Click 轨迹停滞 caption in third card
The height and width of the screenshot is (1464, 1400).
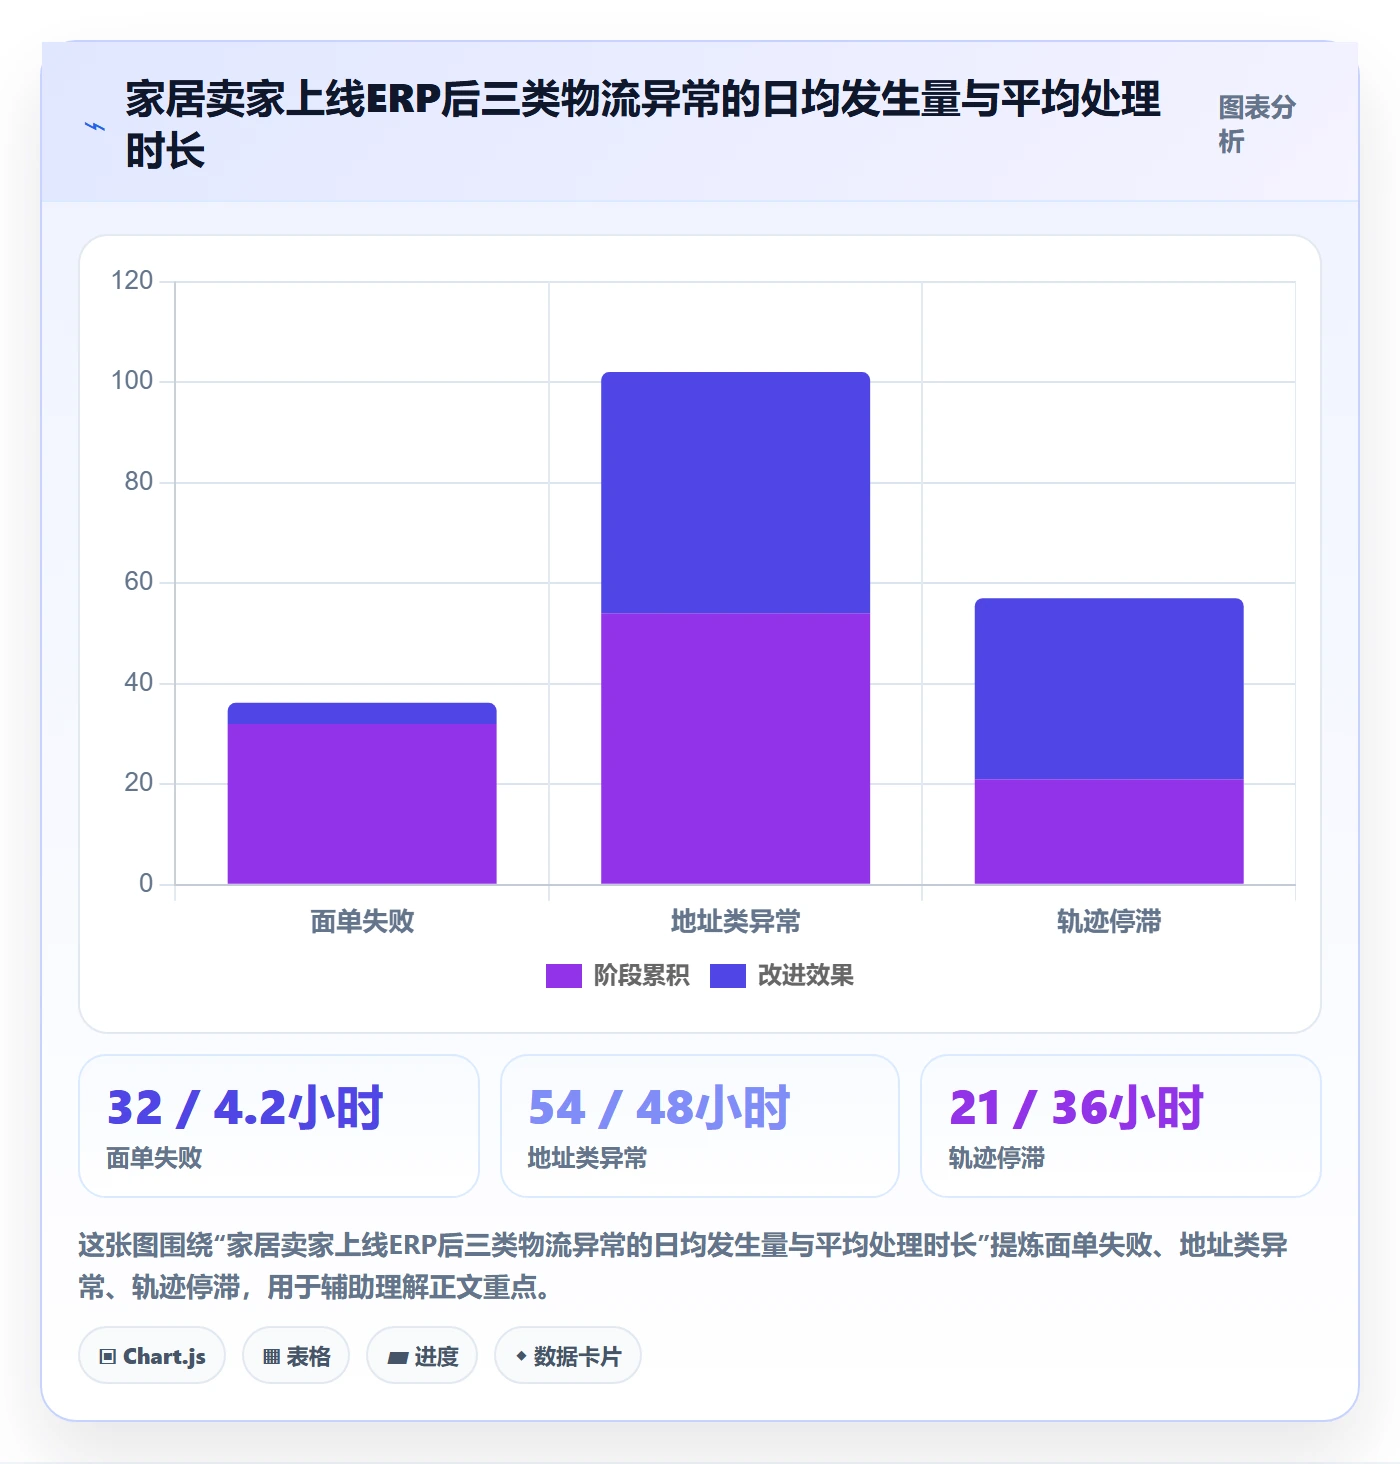tap(996, 1158)
